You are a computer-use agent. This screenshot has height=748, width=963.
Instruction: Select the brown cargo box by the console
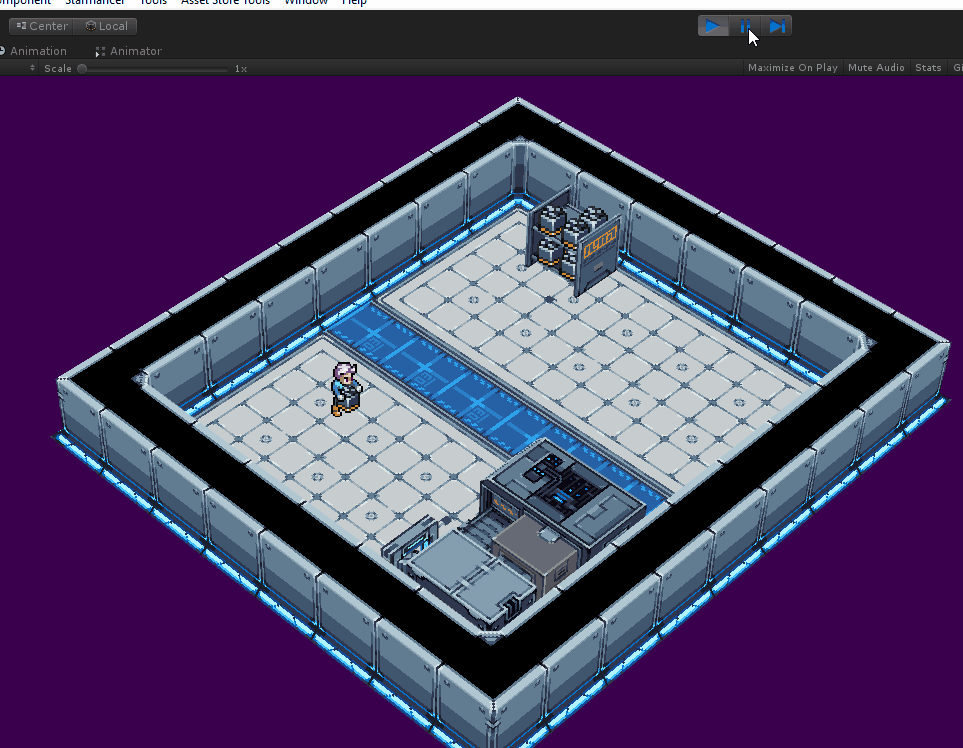coord(535,555)
